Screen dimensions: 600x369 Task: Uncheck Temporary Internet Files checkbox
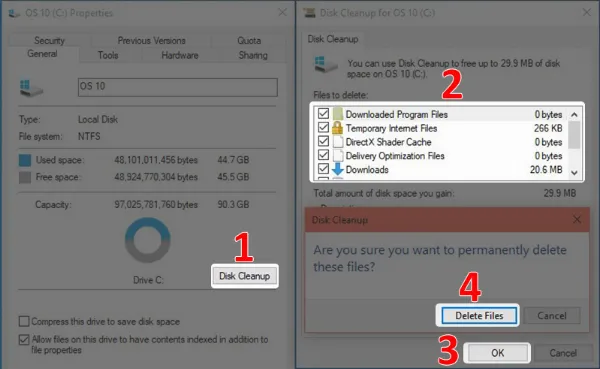(323, 127)
